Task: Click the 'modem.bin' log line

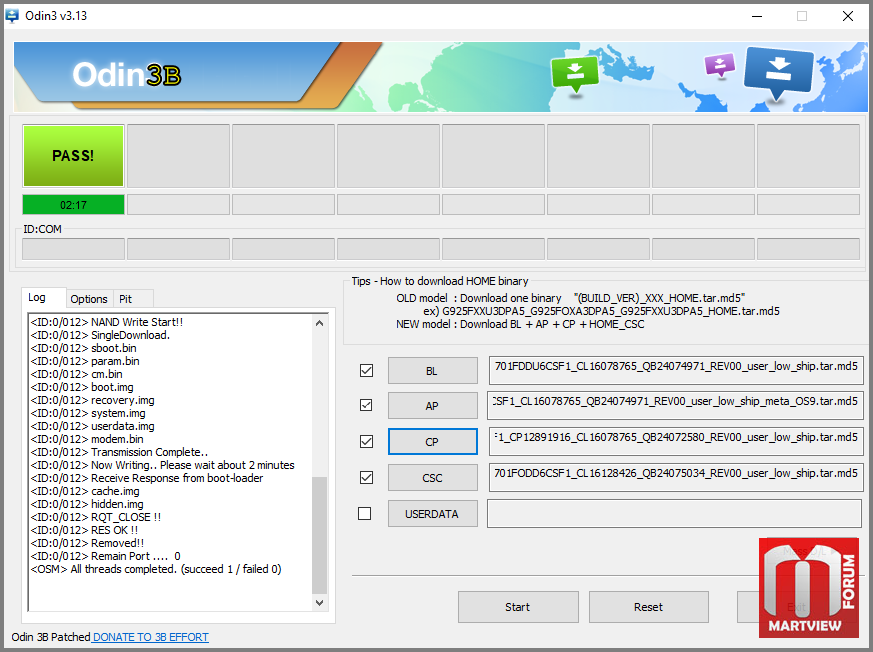Action: click(x=87, y=439)
